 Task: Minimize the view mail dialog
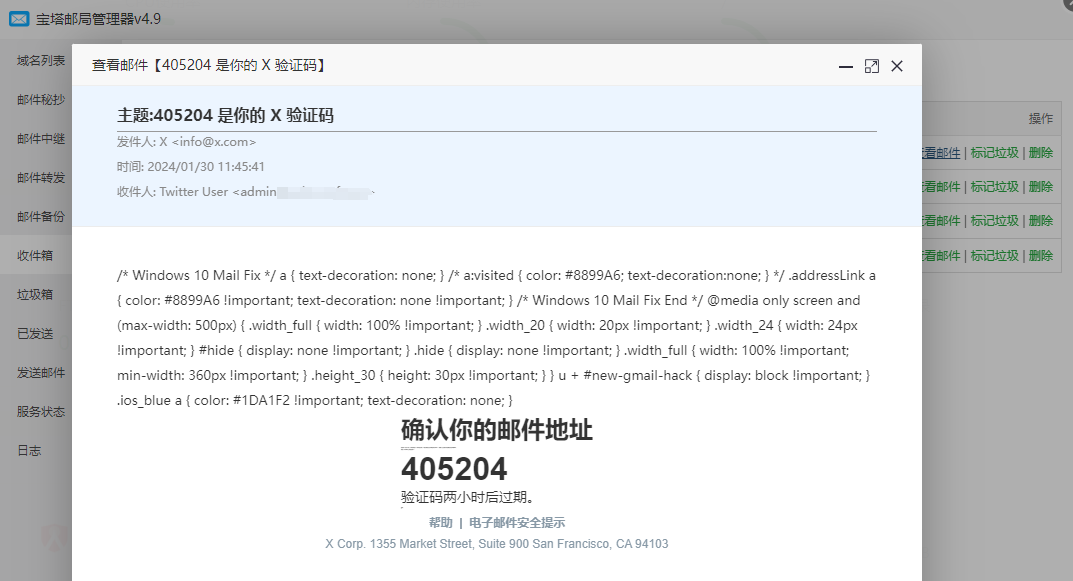point(846,66)
